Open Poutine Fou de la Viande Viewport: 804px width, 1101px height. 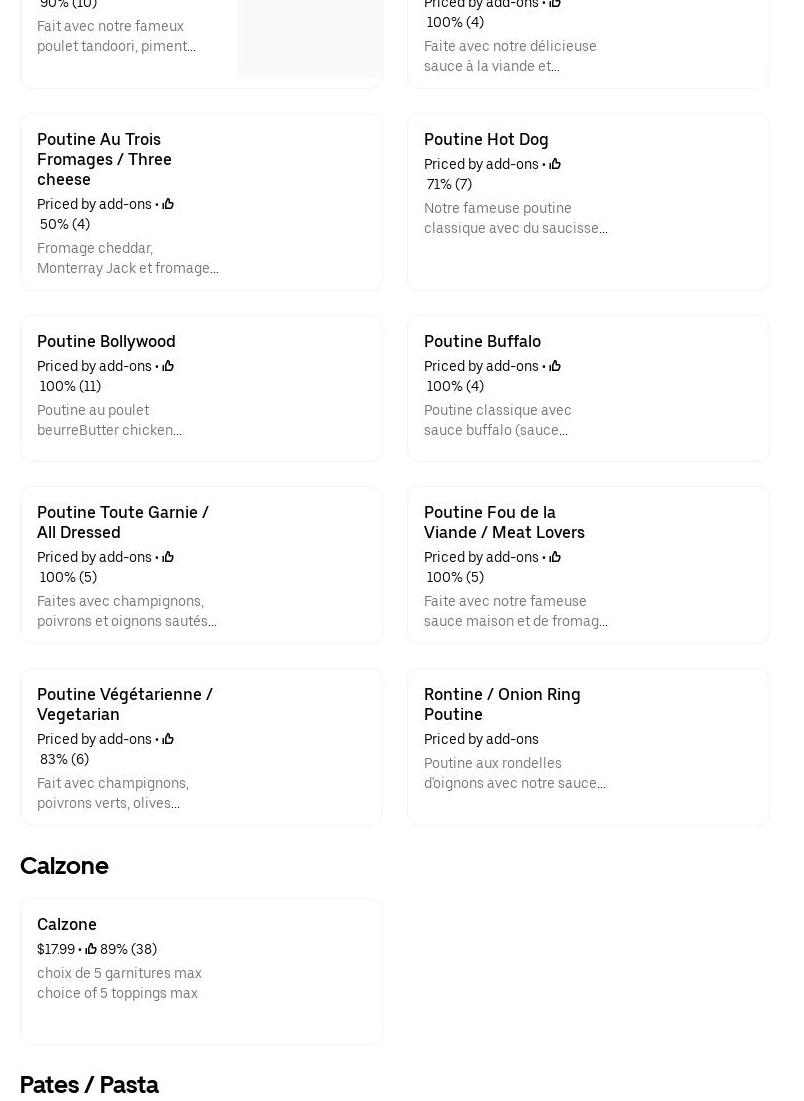coord(504,522)
